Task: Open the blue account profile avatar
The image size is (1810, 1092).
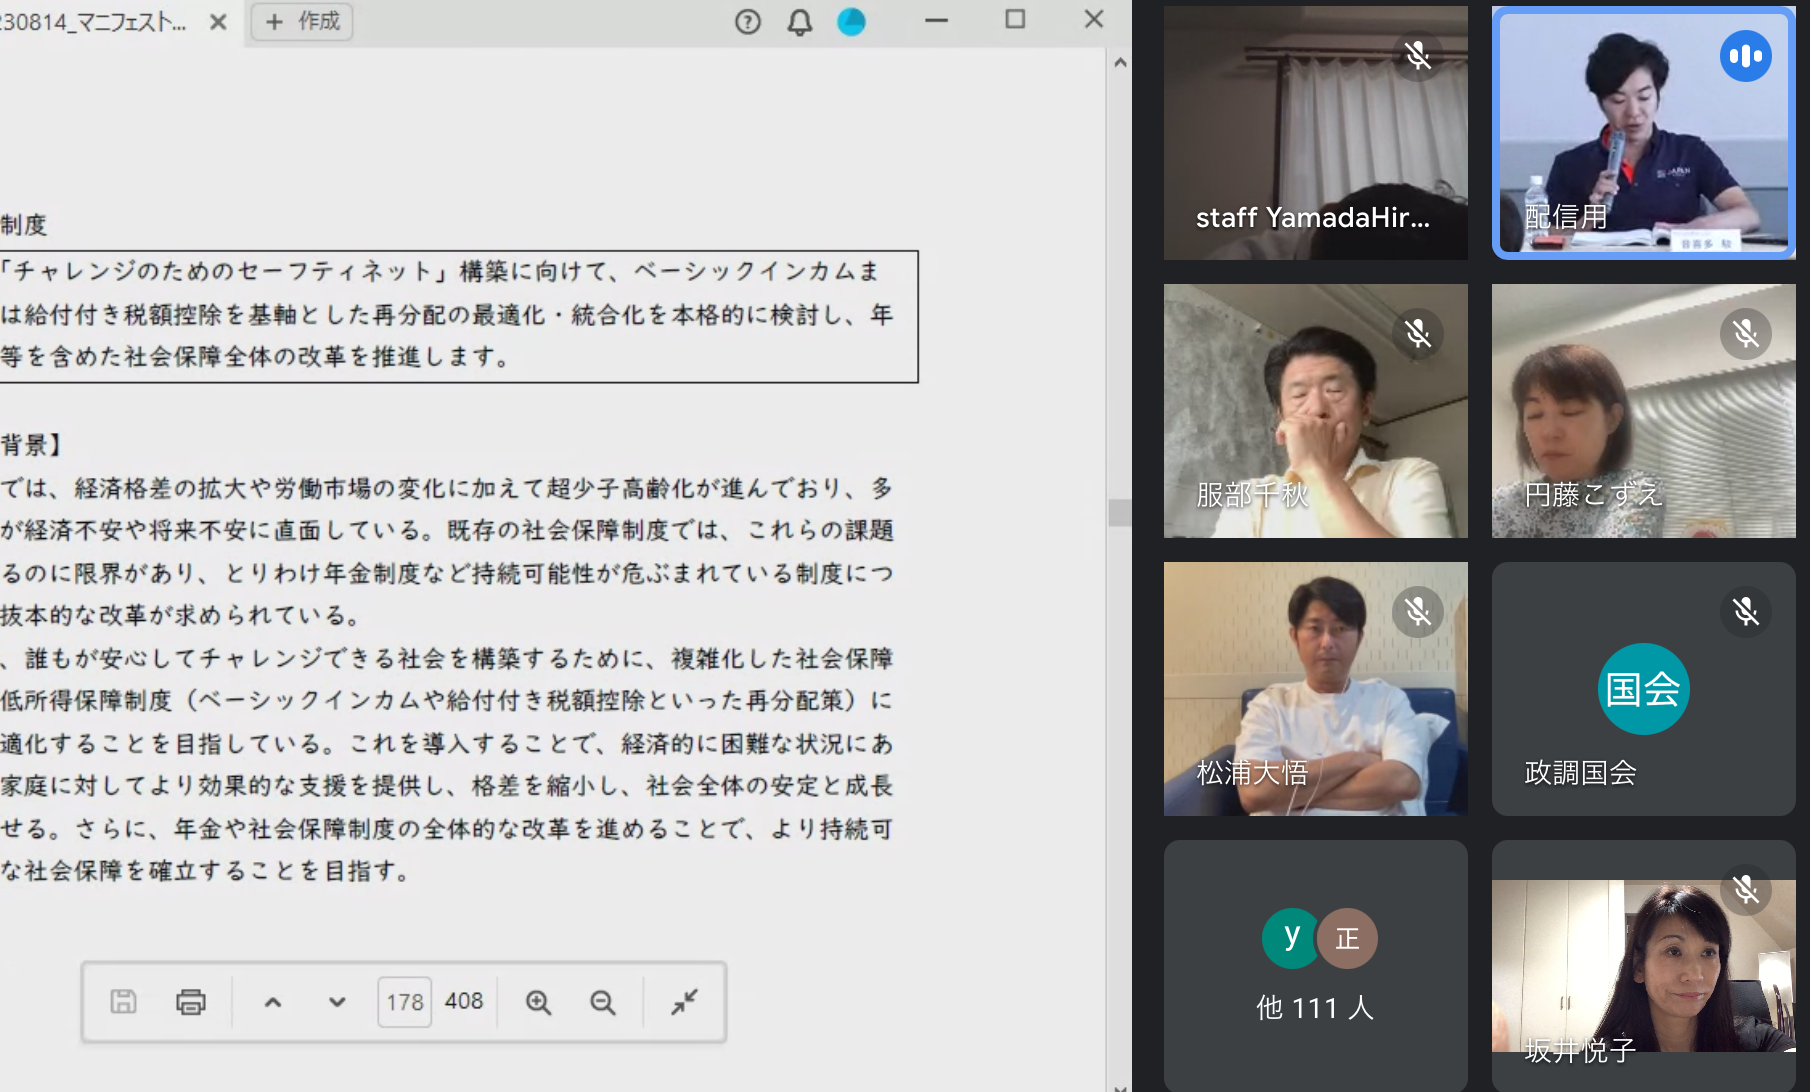Action: click(x=851, y=21)
